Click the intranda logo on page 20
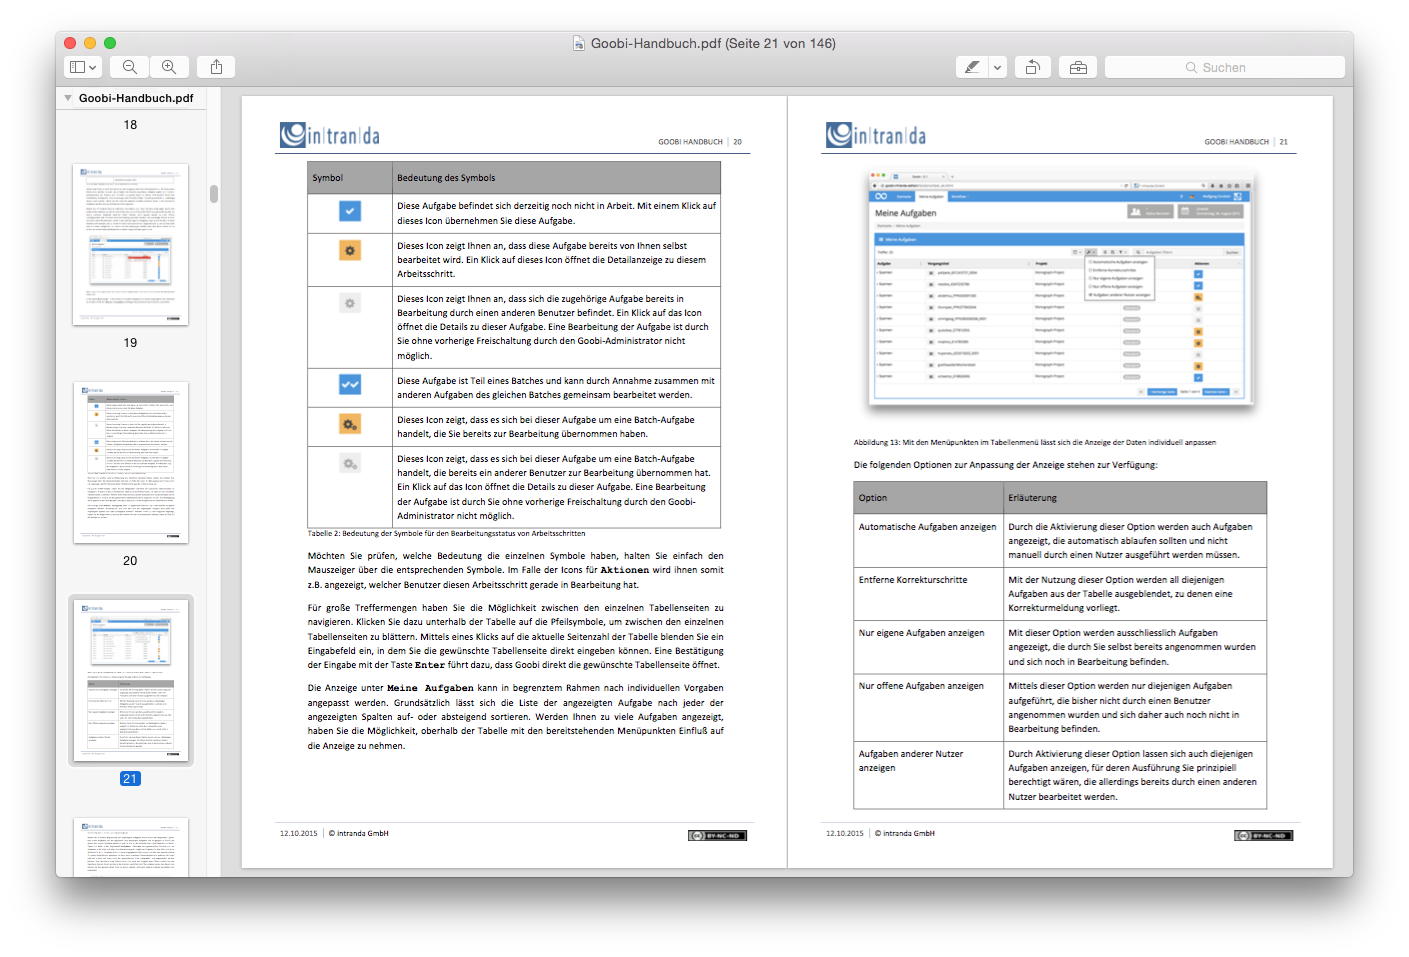The height and width of the screenshot is (957, 1409). click(x=330, y=135)
